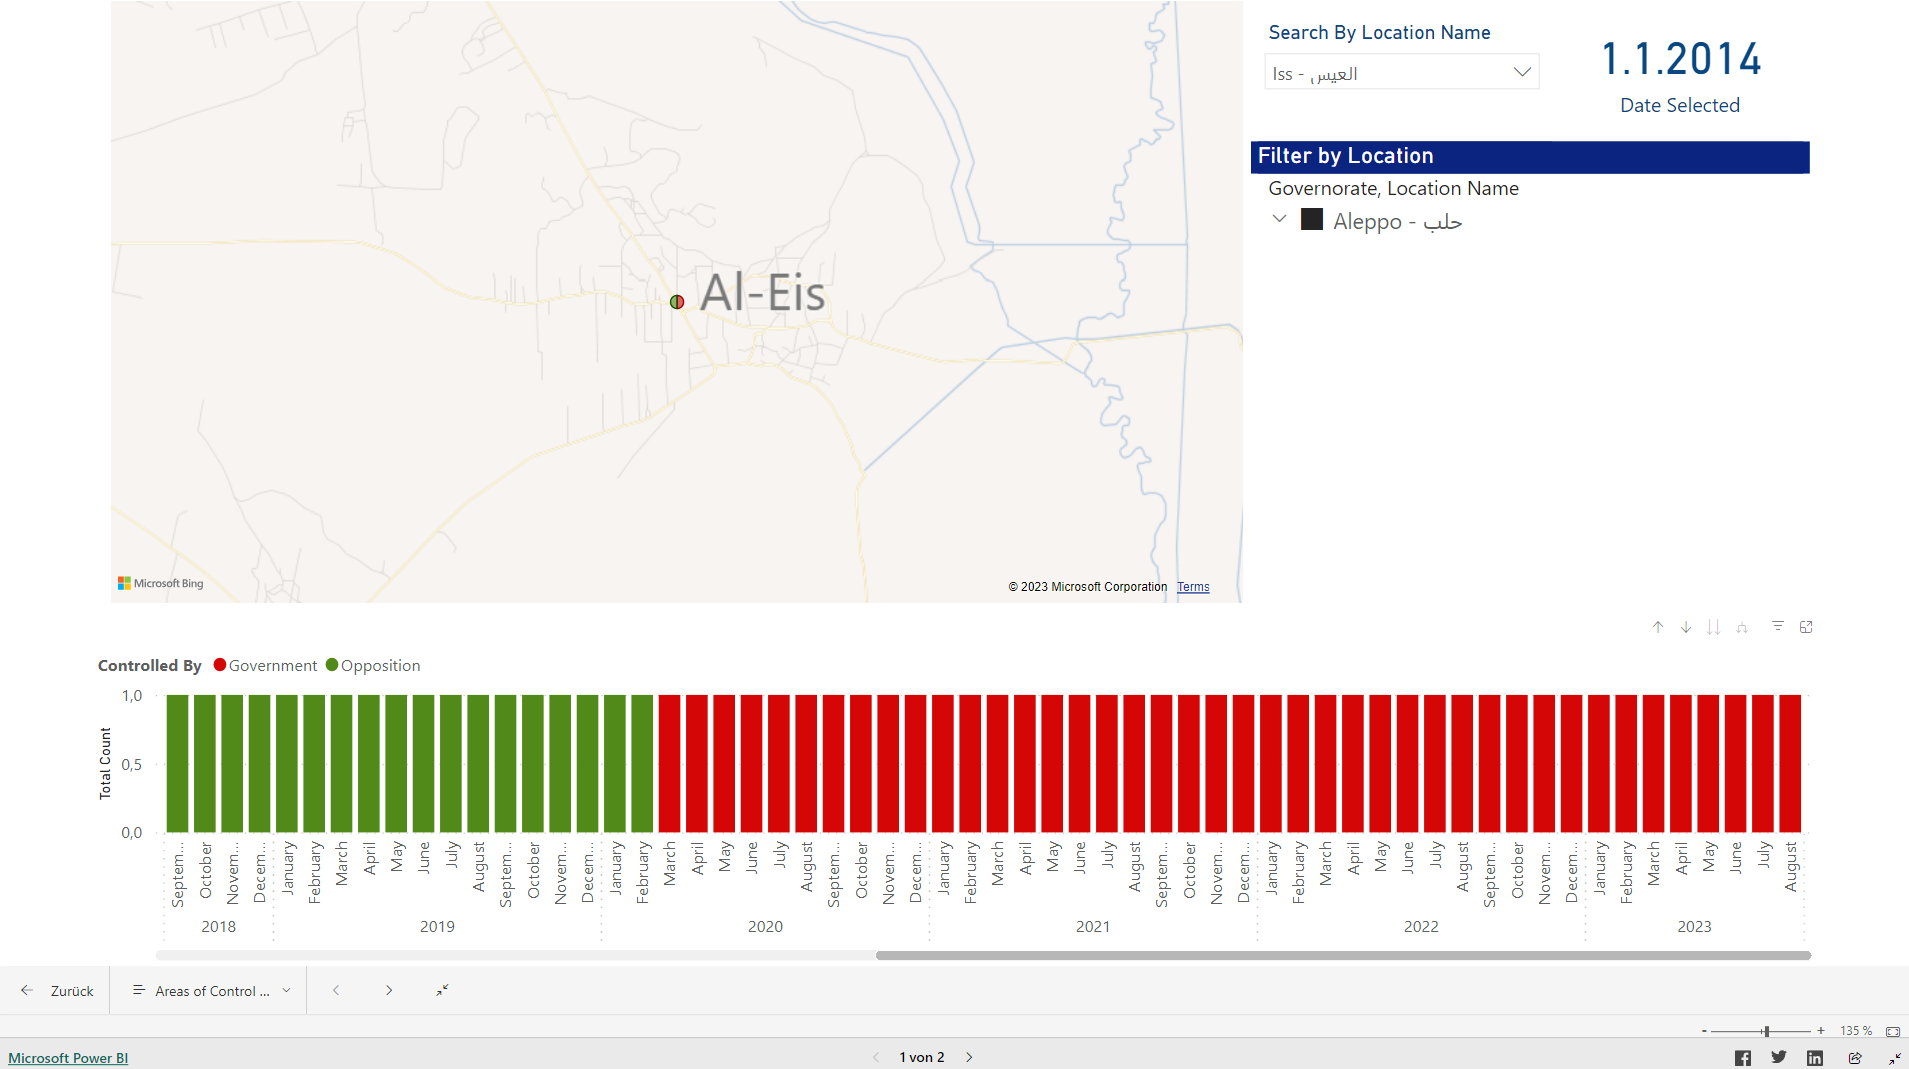Image resolution: width=1909 pixels, height=1069 pixels.
Task: Click the chart horizontal scrollbar
Action: 1342,956
